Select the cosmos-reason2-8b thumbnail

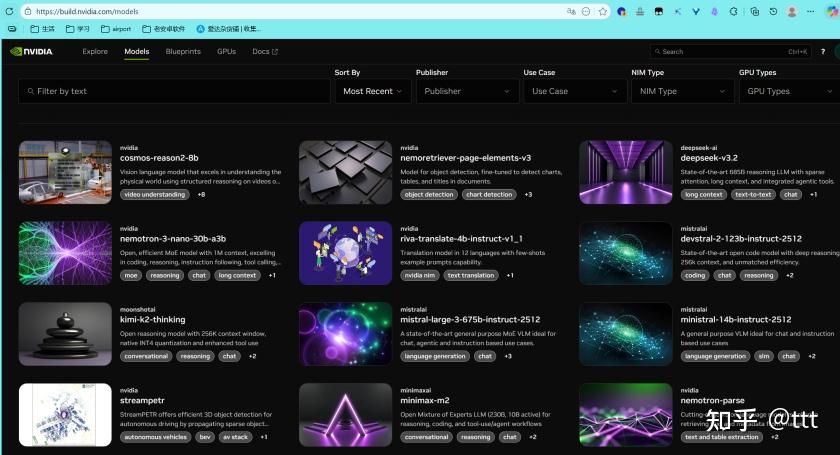click(65, 172)
